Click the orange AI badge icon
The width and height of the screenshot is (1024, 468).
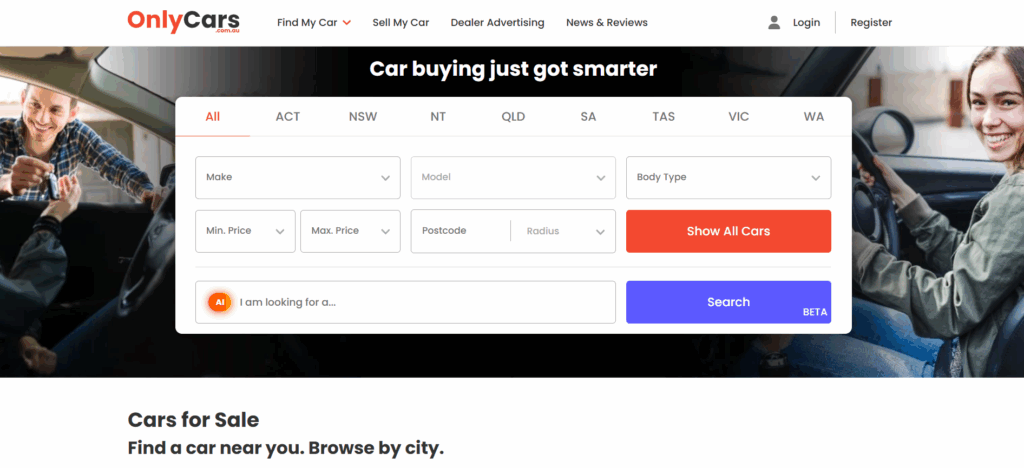(219, 302)
